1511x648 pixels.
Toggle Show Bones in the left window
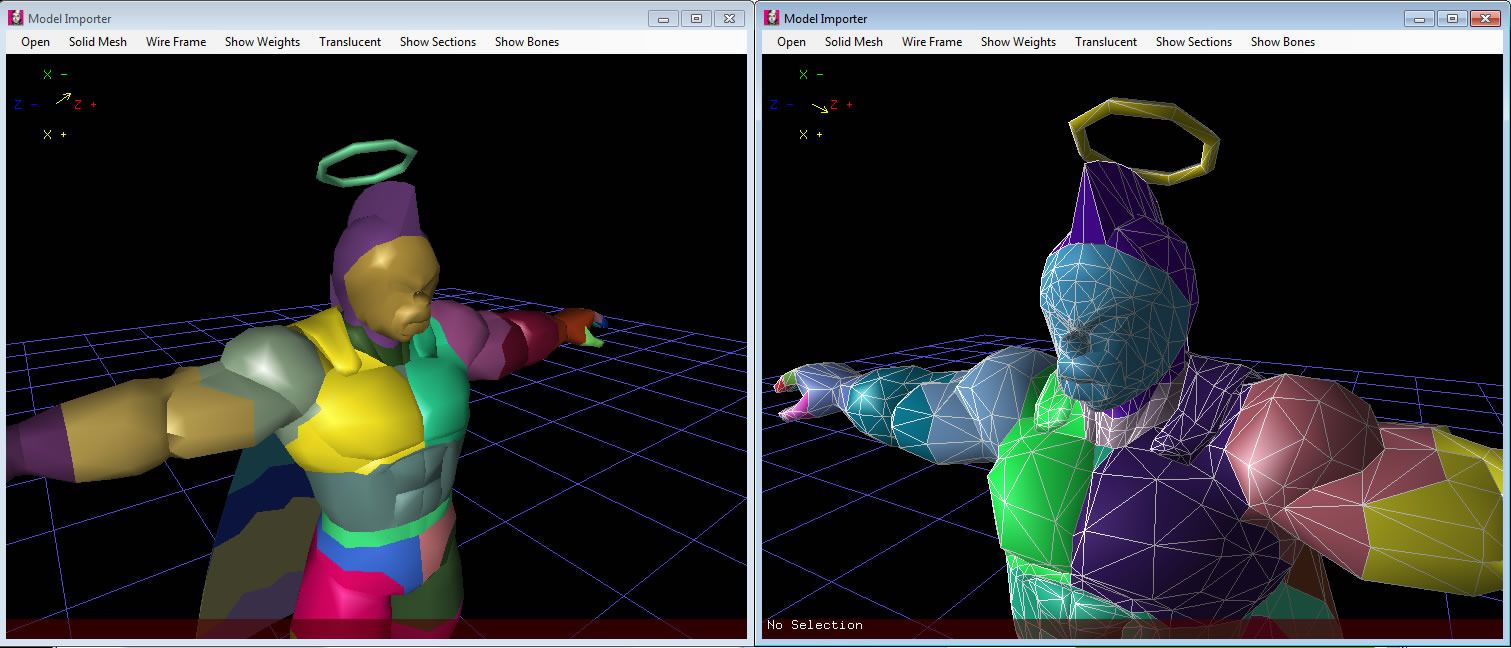526,42
